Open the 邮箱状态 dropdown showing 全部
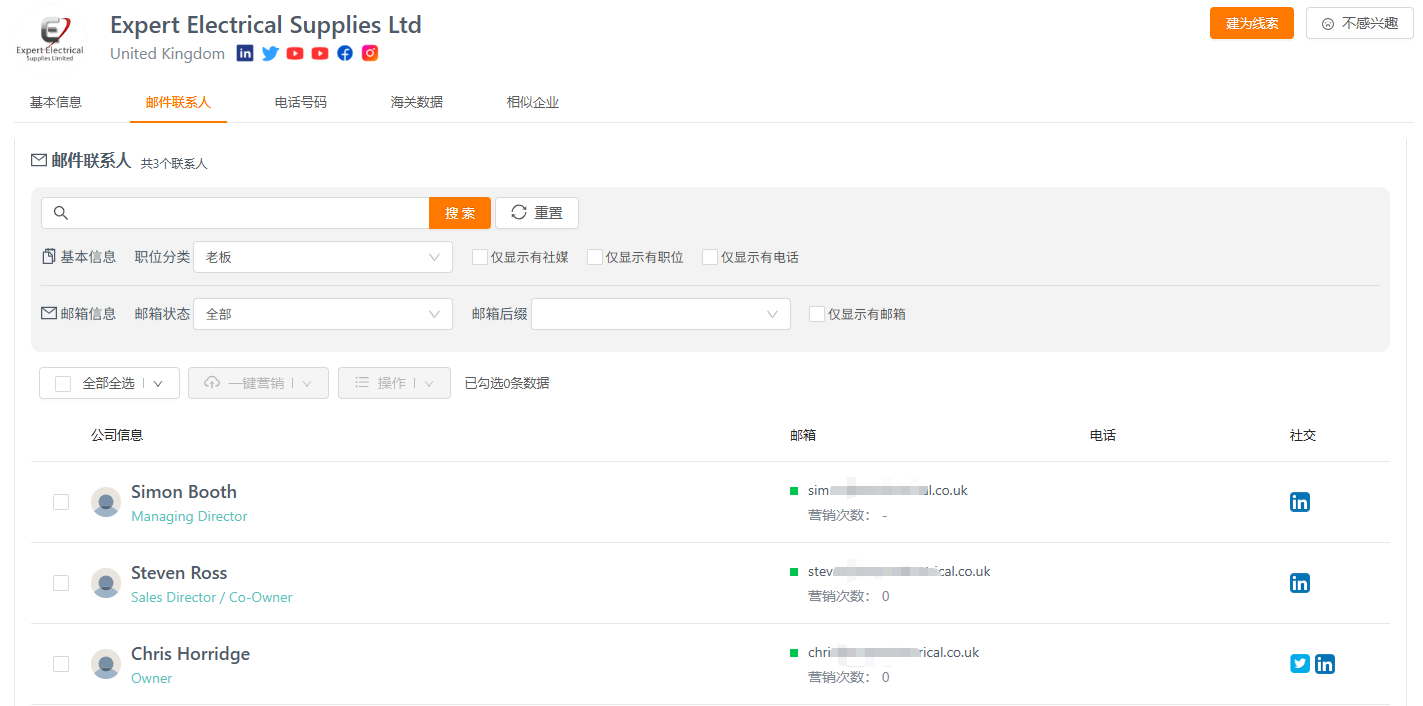Viewport: 1423px width, 706px height. [323, 314]
